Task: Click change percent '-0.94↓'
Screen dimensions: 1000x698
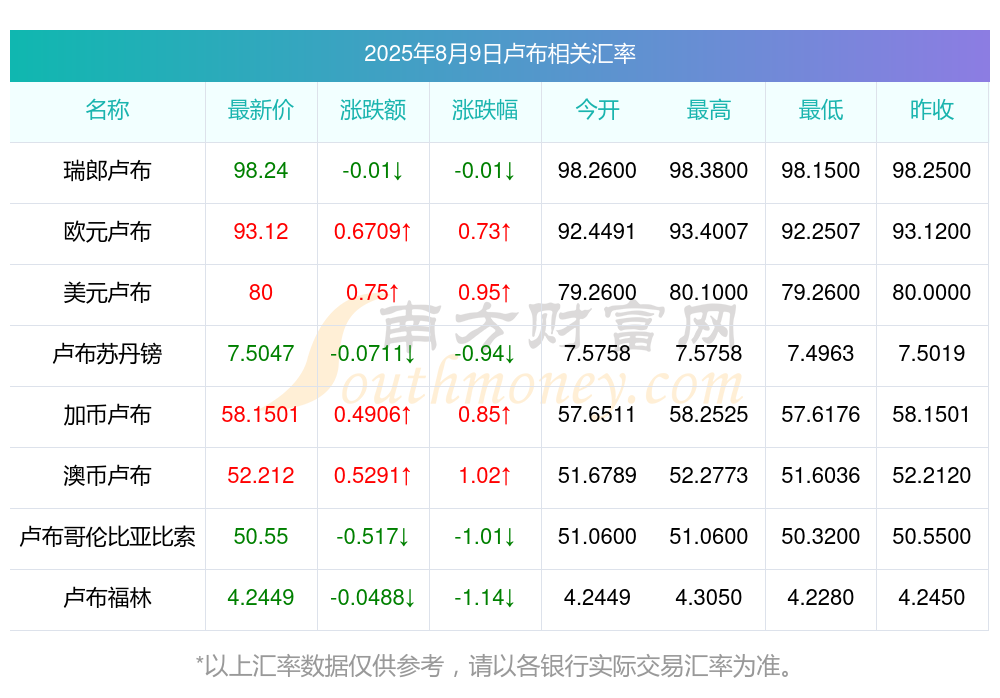Action: coord(485,353)
